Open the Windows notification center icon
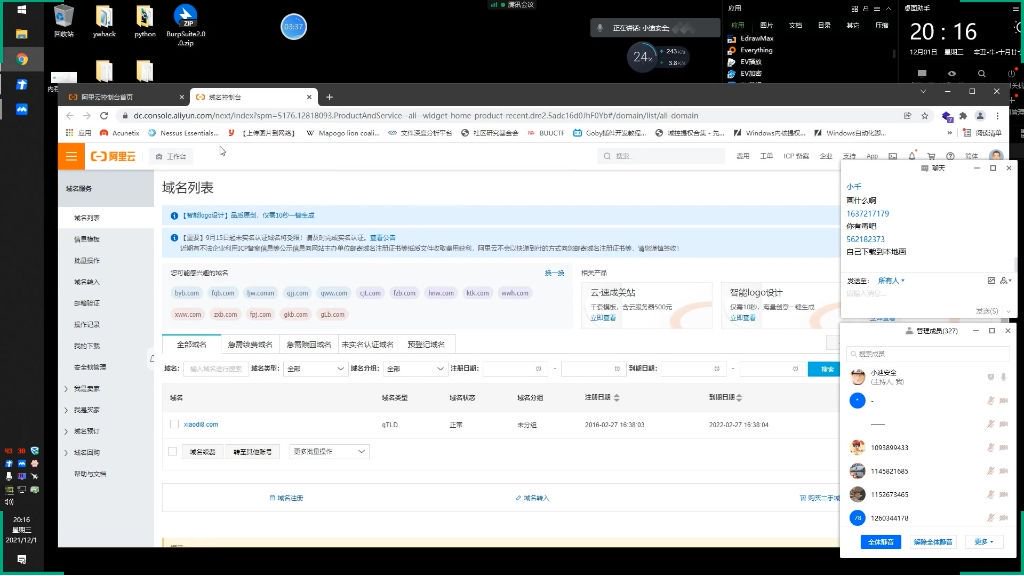 [22, 559]
